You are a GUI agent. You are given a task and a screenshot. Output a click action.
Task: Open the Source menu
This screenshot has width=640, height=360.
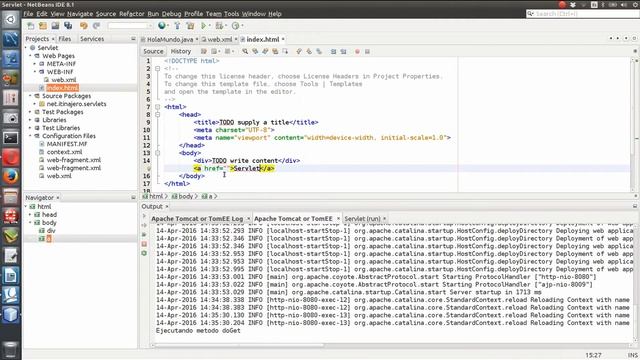click(x=106, y=13)
